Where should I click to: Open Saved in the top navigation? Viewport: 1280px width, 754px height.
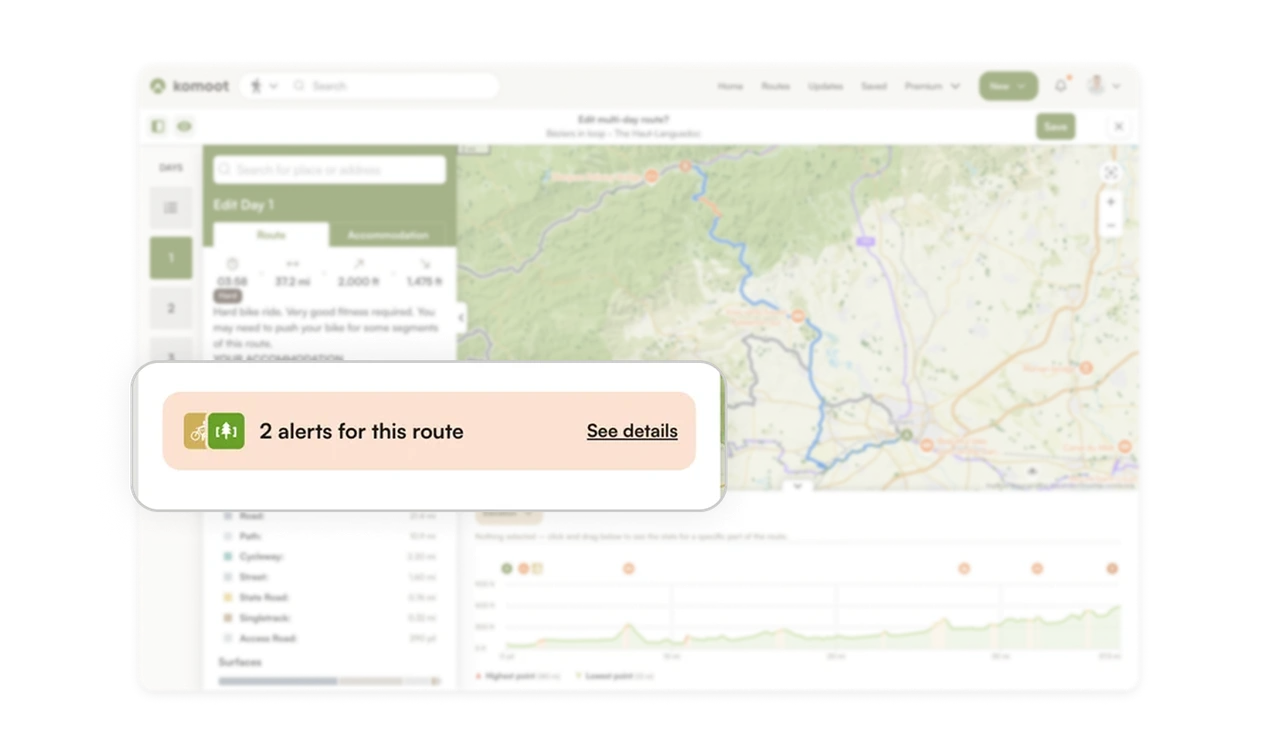874,86
